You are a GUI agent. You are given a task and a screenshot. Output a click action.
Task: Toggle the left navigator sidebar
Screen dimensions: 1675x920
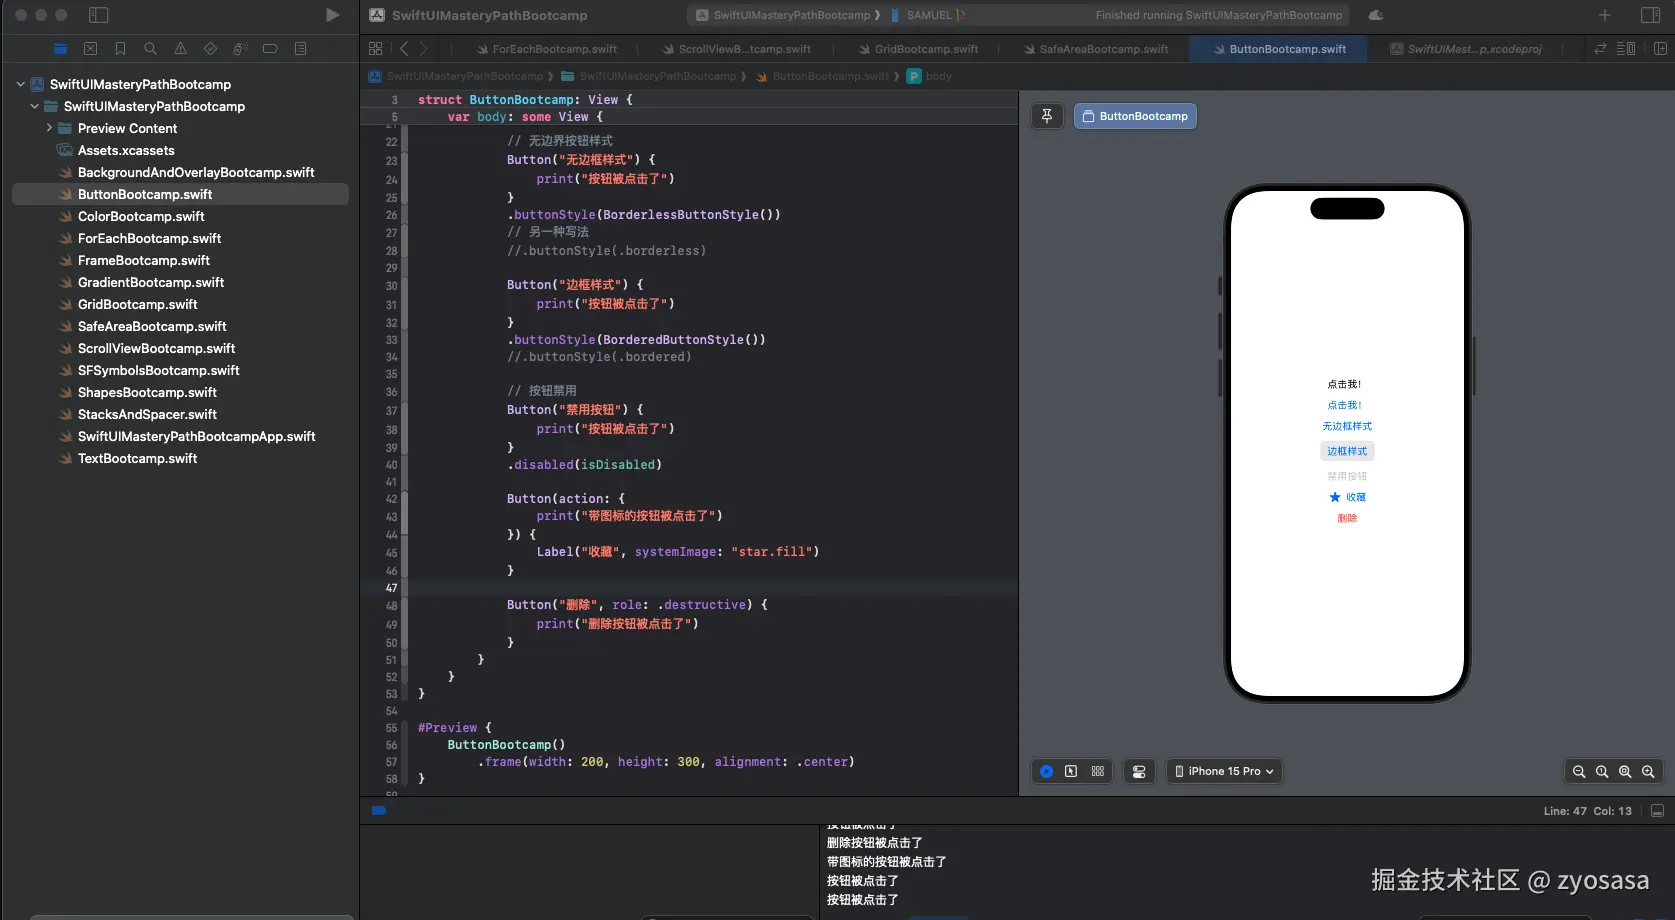(x=98, y=15)
